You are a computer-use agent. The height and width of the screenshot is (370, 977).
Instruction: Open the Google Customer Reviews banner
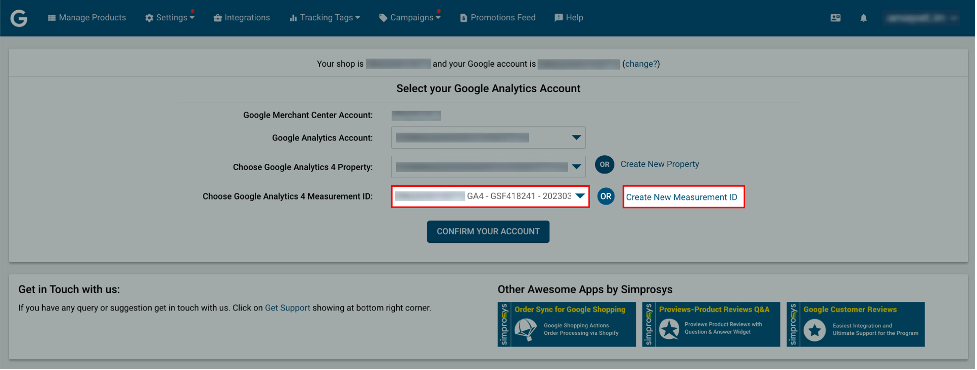(x=855, y=325)
